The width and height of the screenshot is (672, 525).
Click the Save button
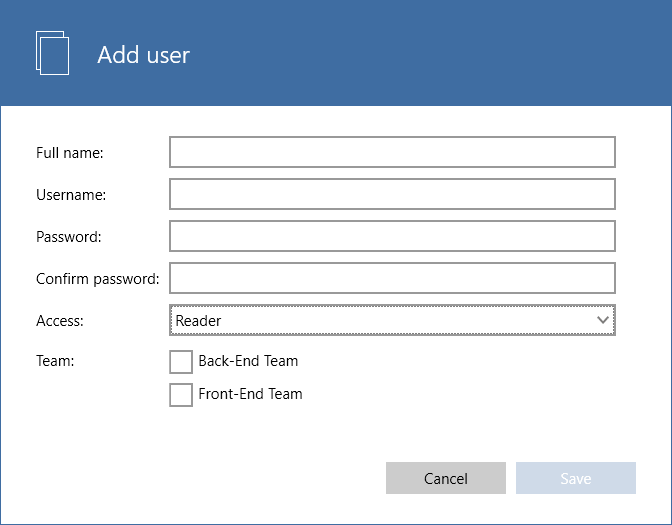(576, 478)
